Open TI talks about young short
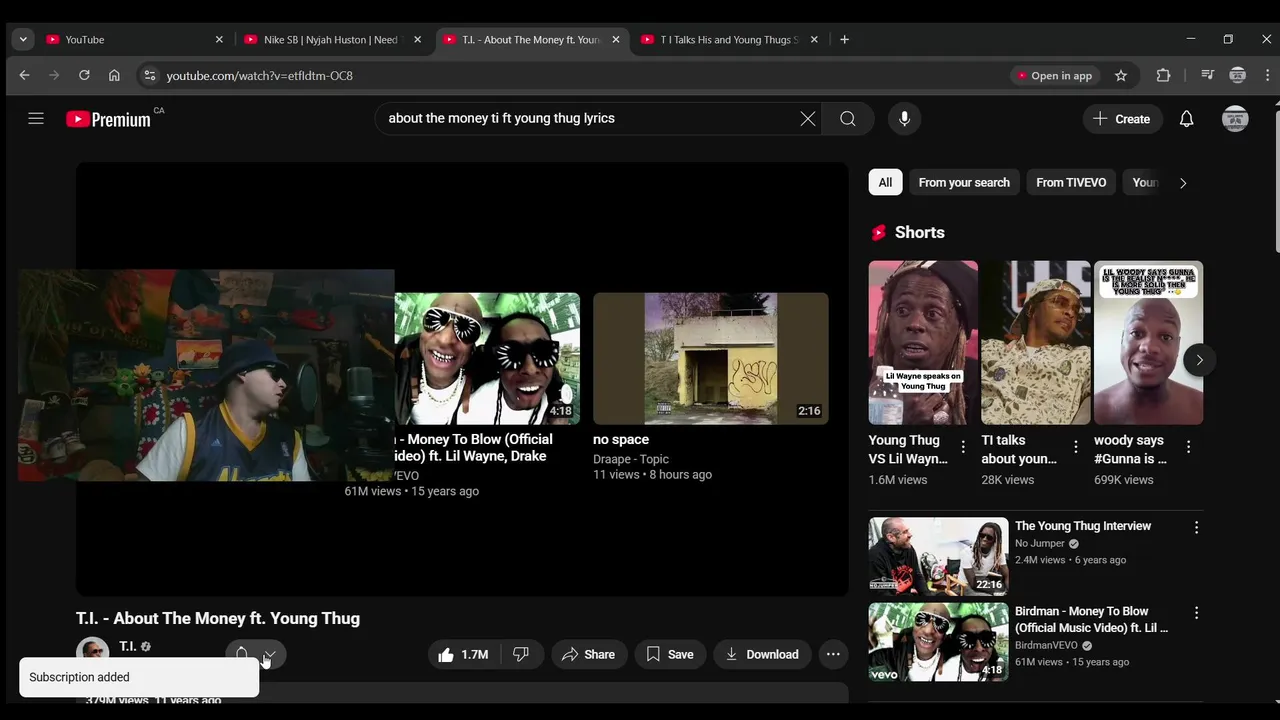The width and height of the screenshot is (1280, 720). [x=1036, y=343]
